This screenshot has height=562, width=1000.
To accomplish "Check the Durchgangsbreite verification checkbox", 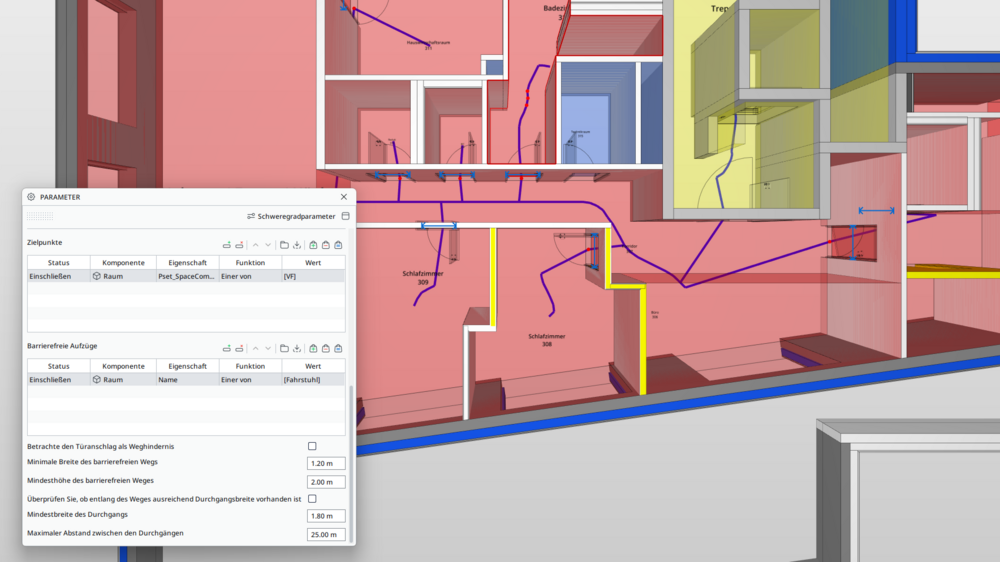I will point(312,498).
